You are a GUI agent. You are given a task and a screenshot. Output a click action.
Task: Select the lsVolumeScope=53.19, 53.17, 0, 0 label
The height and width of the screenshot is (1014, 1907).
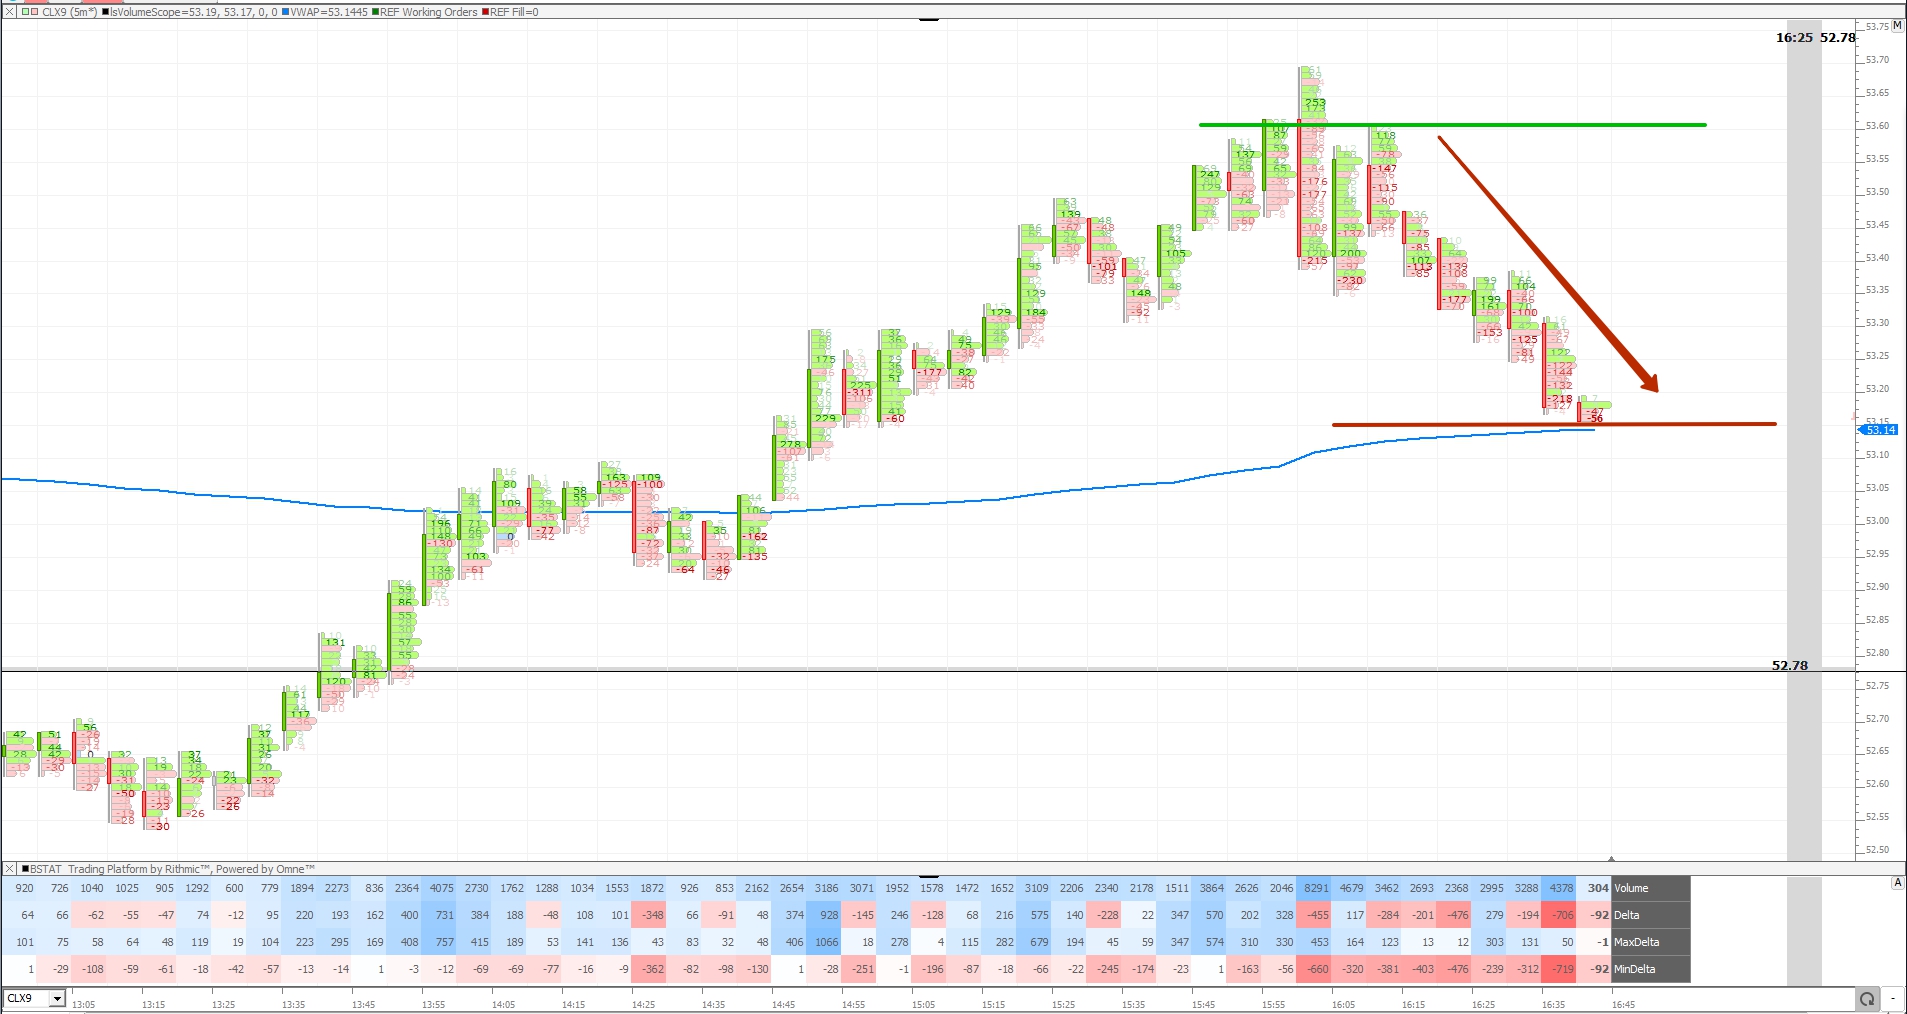click(194, 12)
